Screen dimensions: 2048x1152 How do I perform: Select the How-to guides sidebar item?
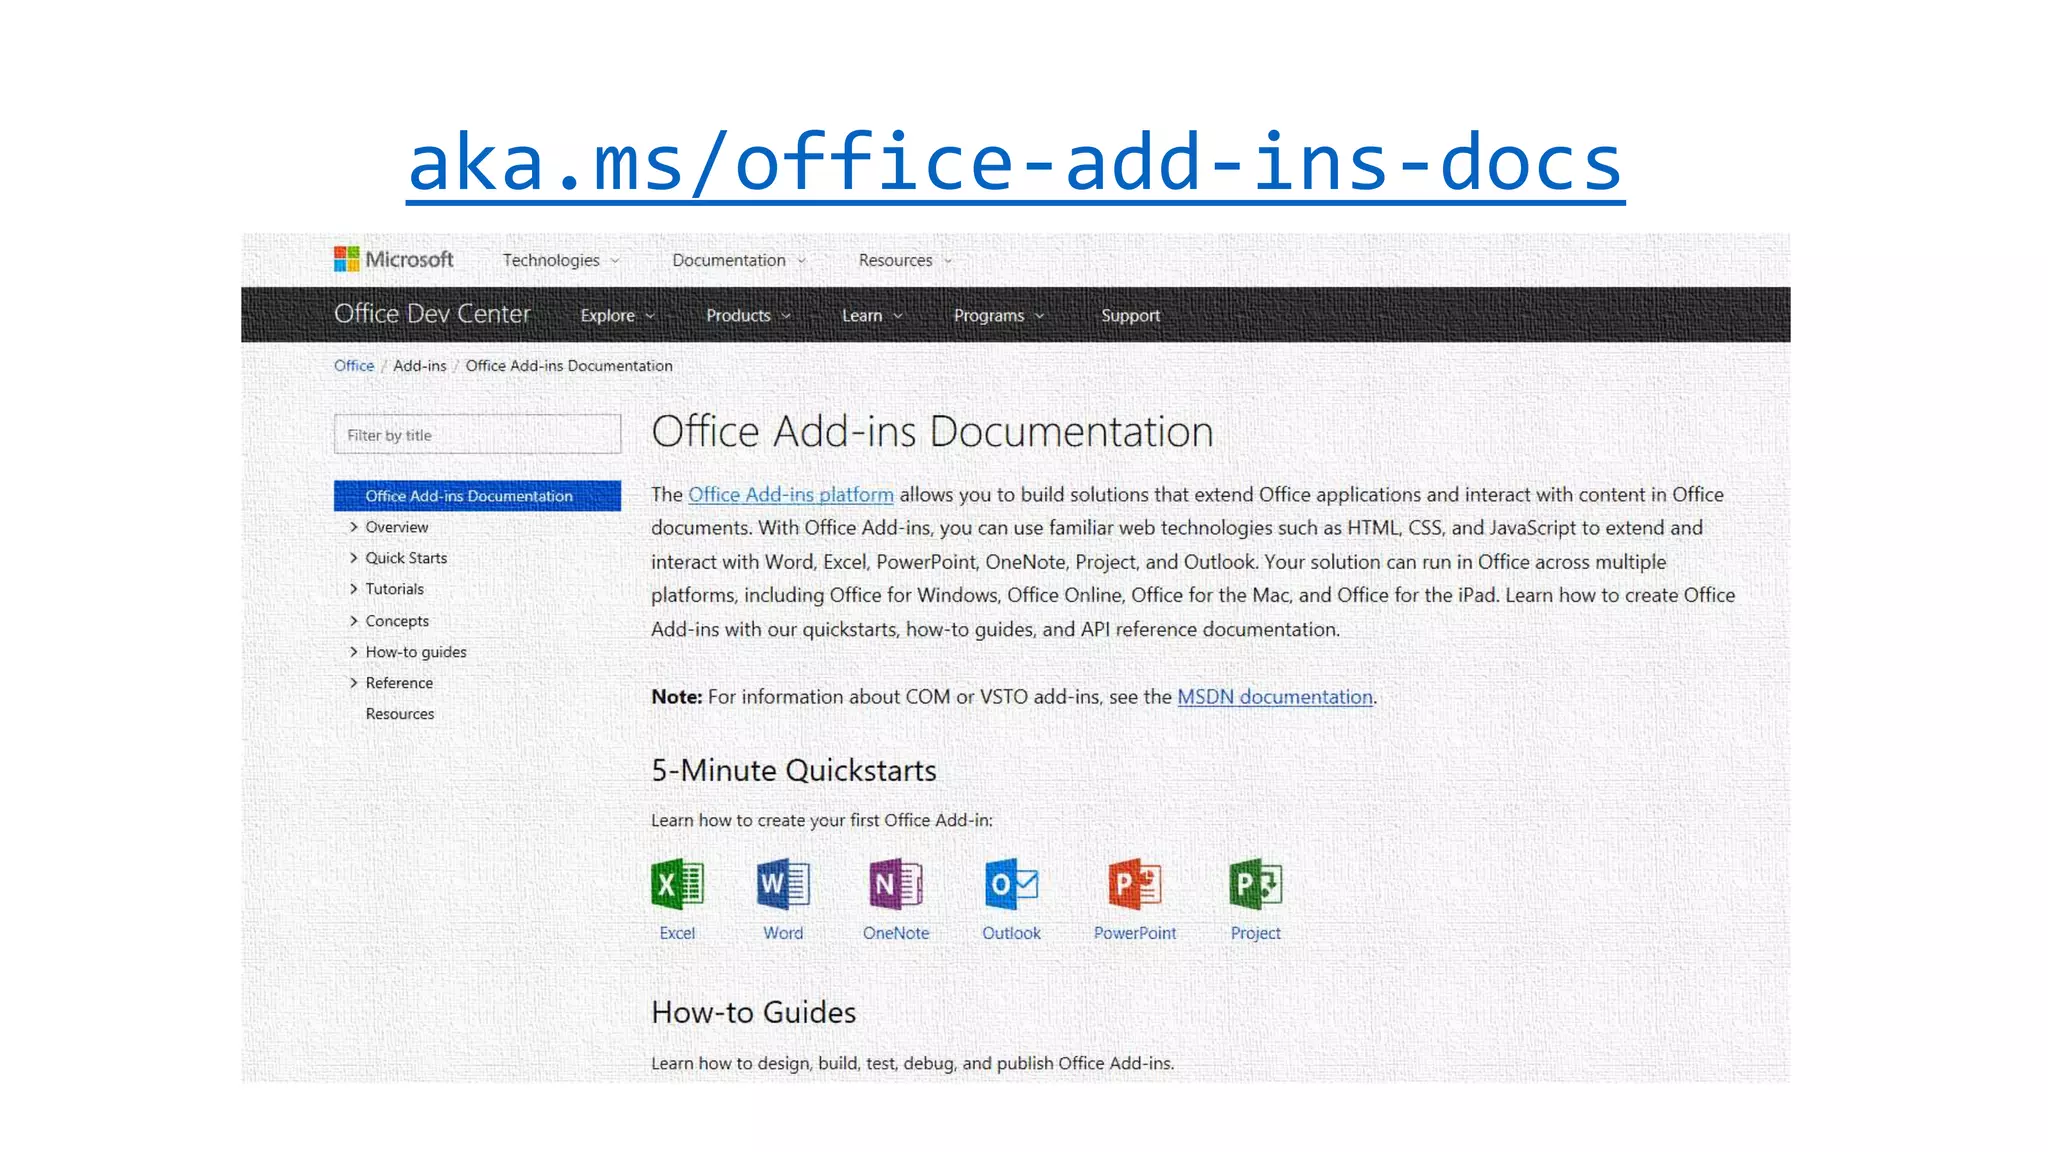(x=416, y=652)
